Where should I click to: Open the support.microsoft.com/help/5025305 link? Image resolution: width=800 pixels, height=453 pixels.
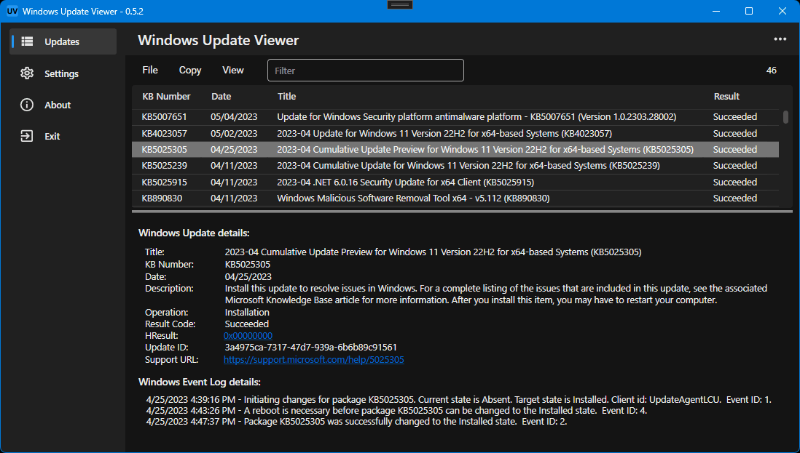314,360
